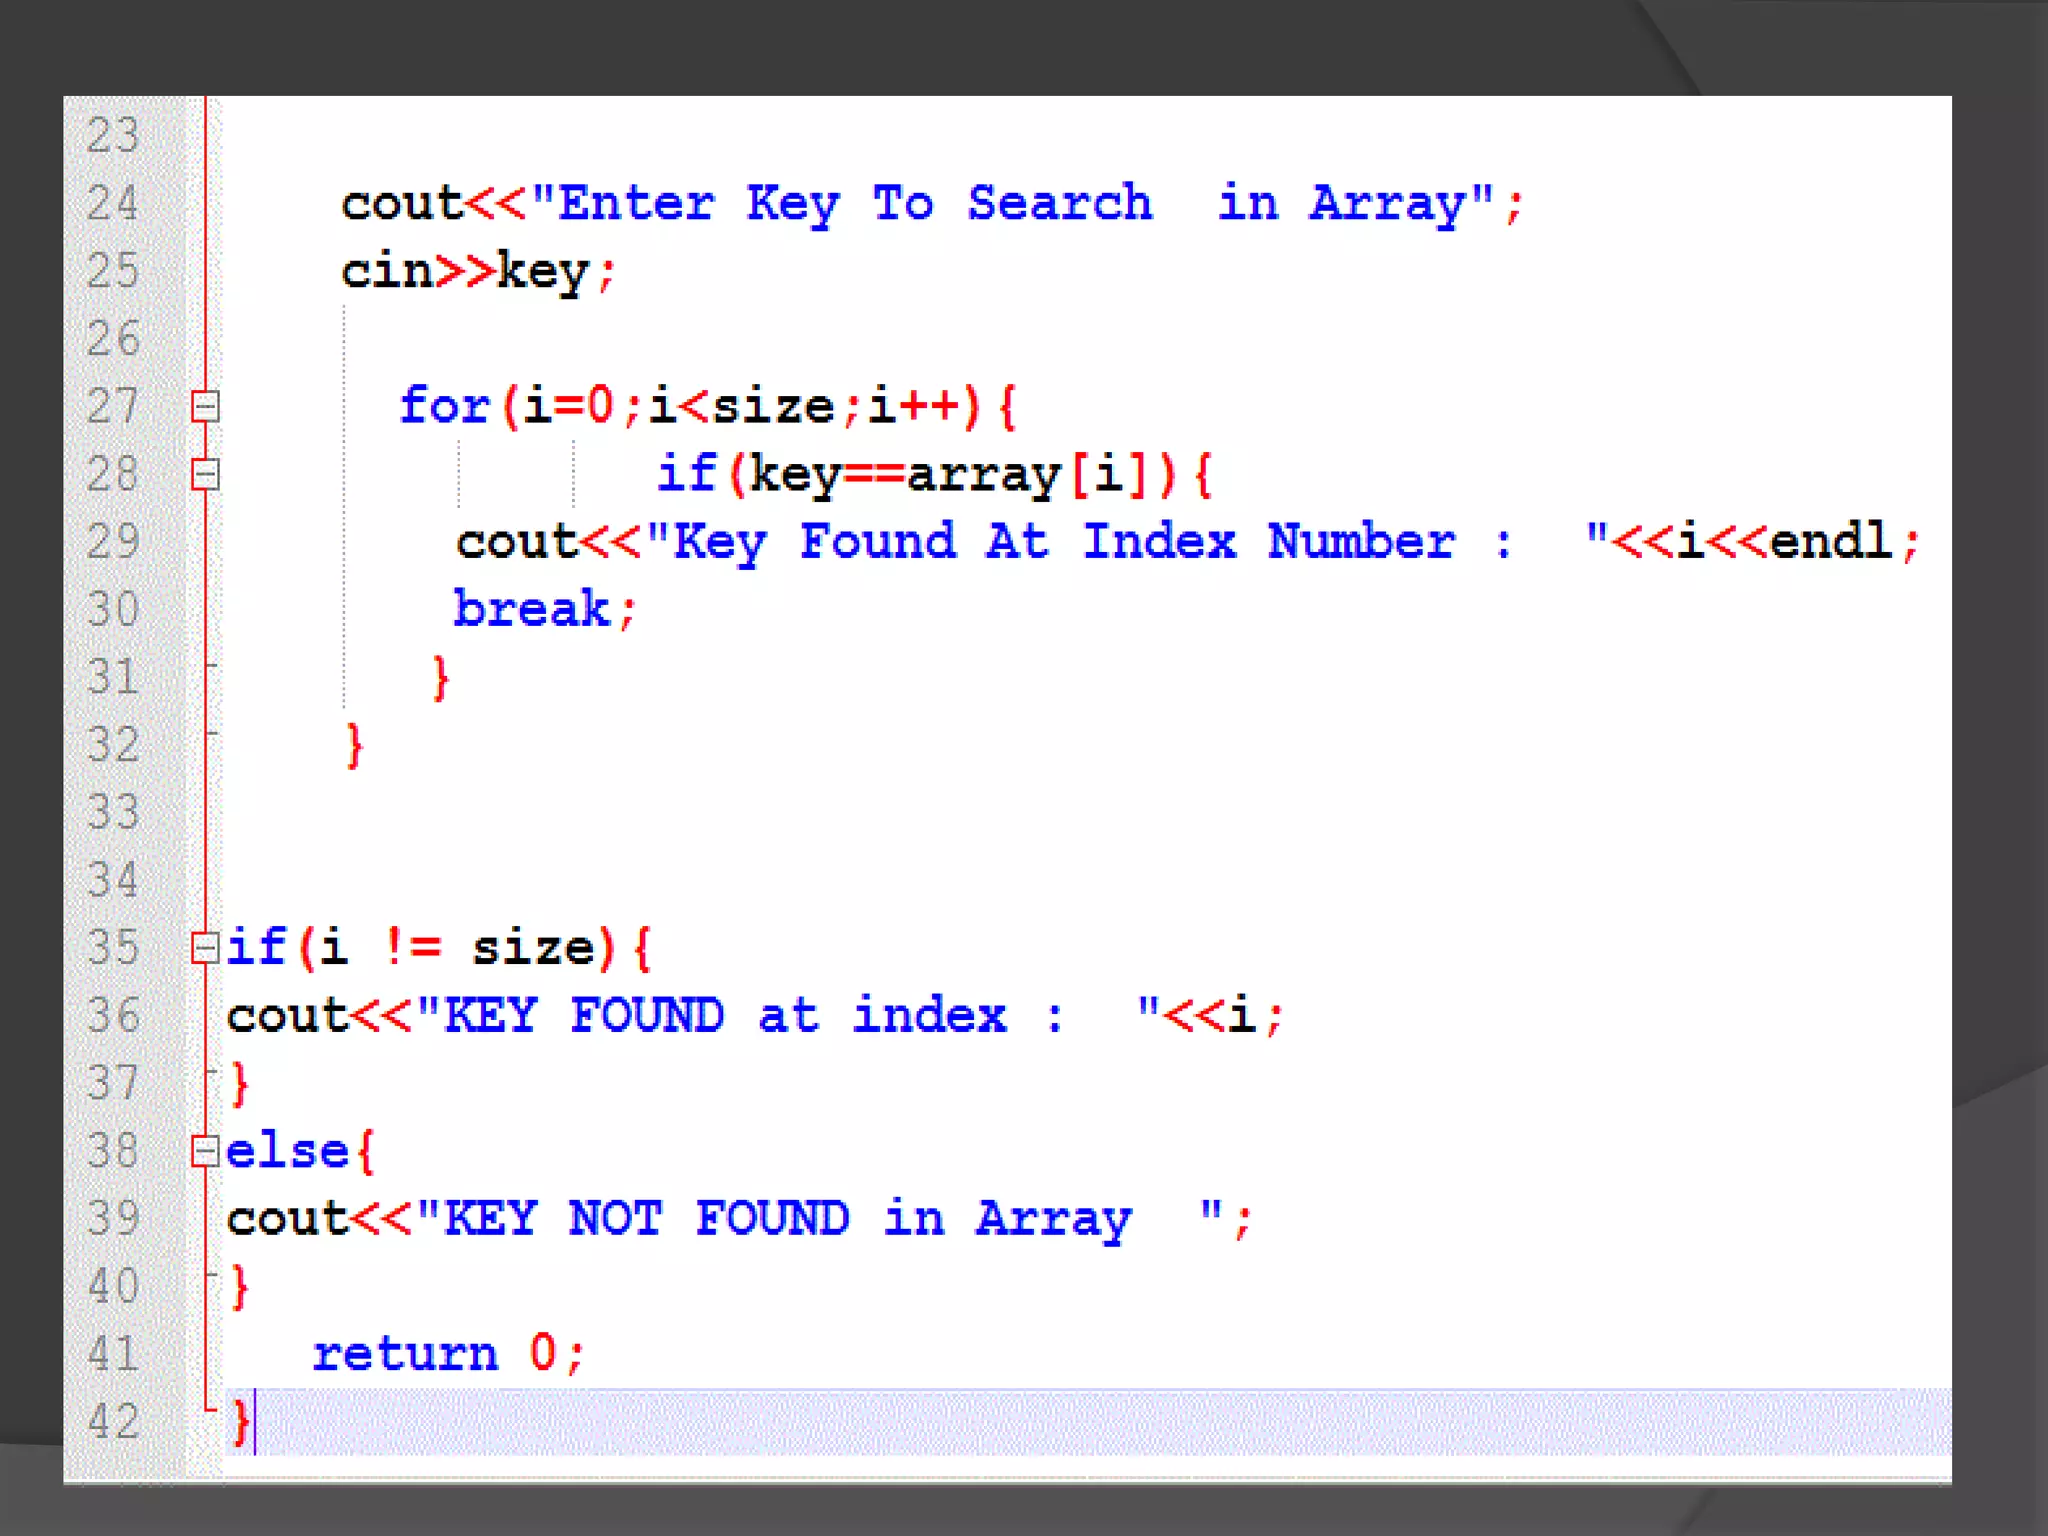The image size is (2048, 1536).
Task: Click the final closing brace on line 42
Action: (240, 1421)
